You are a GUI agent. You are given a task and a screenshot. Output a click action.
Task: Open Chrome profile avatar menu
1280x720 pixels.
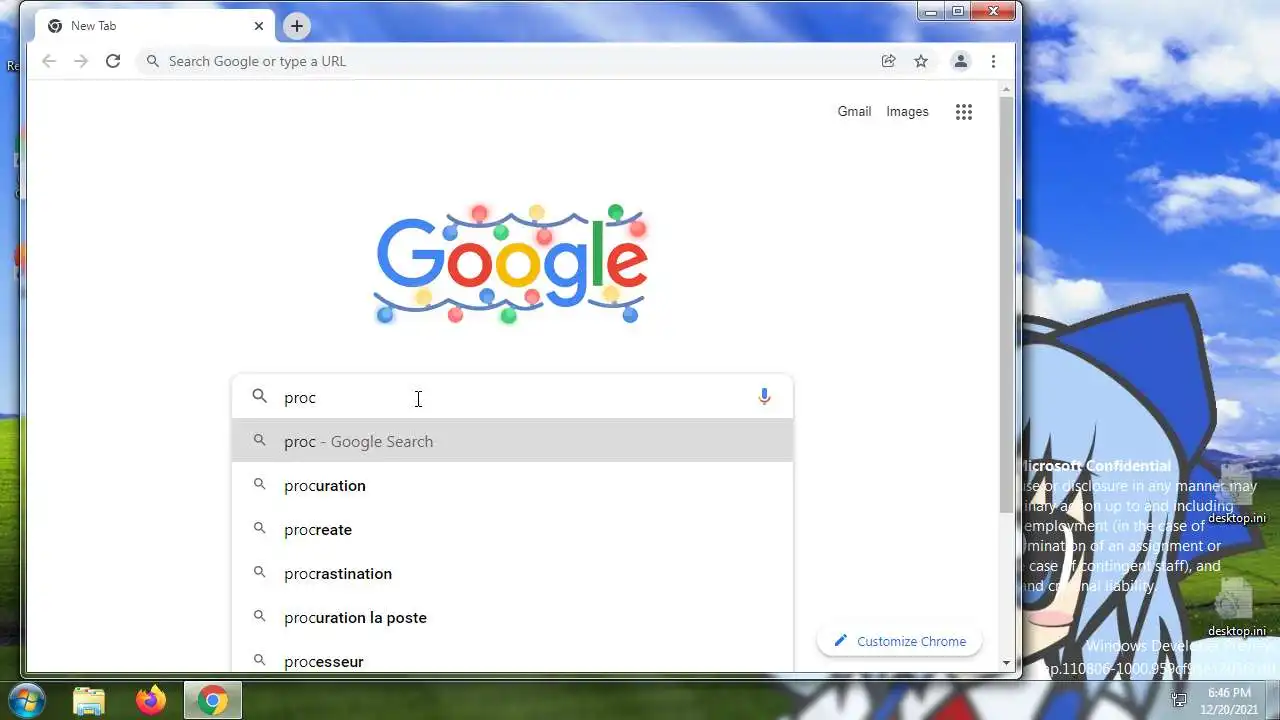coord(960,61)
